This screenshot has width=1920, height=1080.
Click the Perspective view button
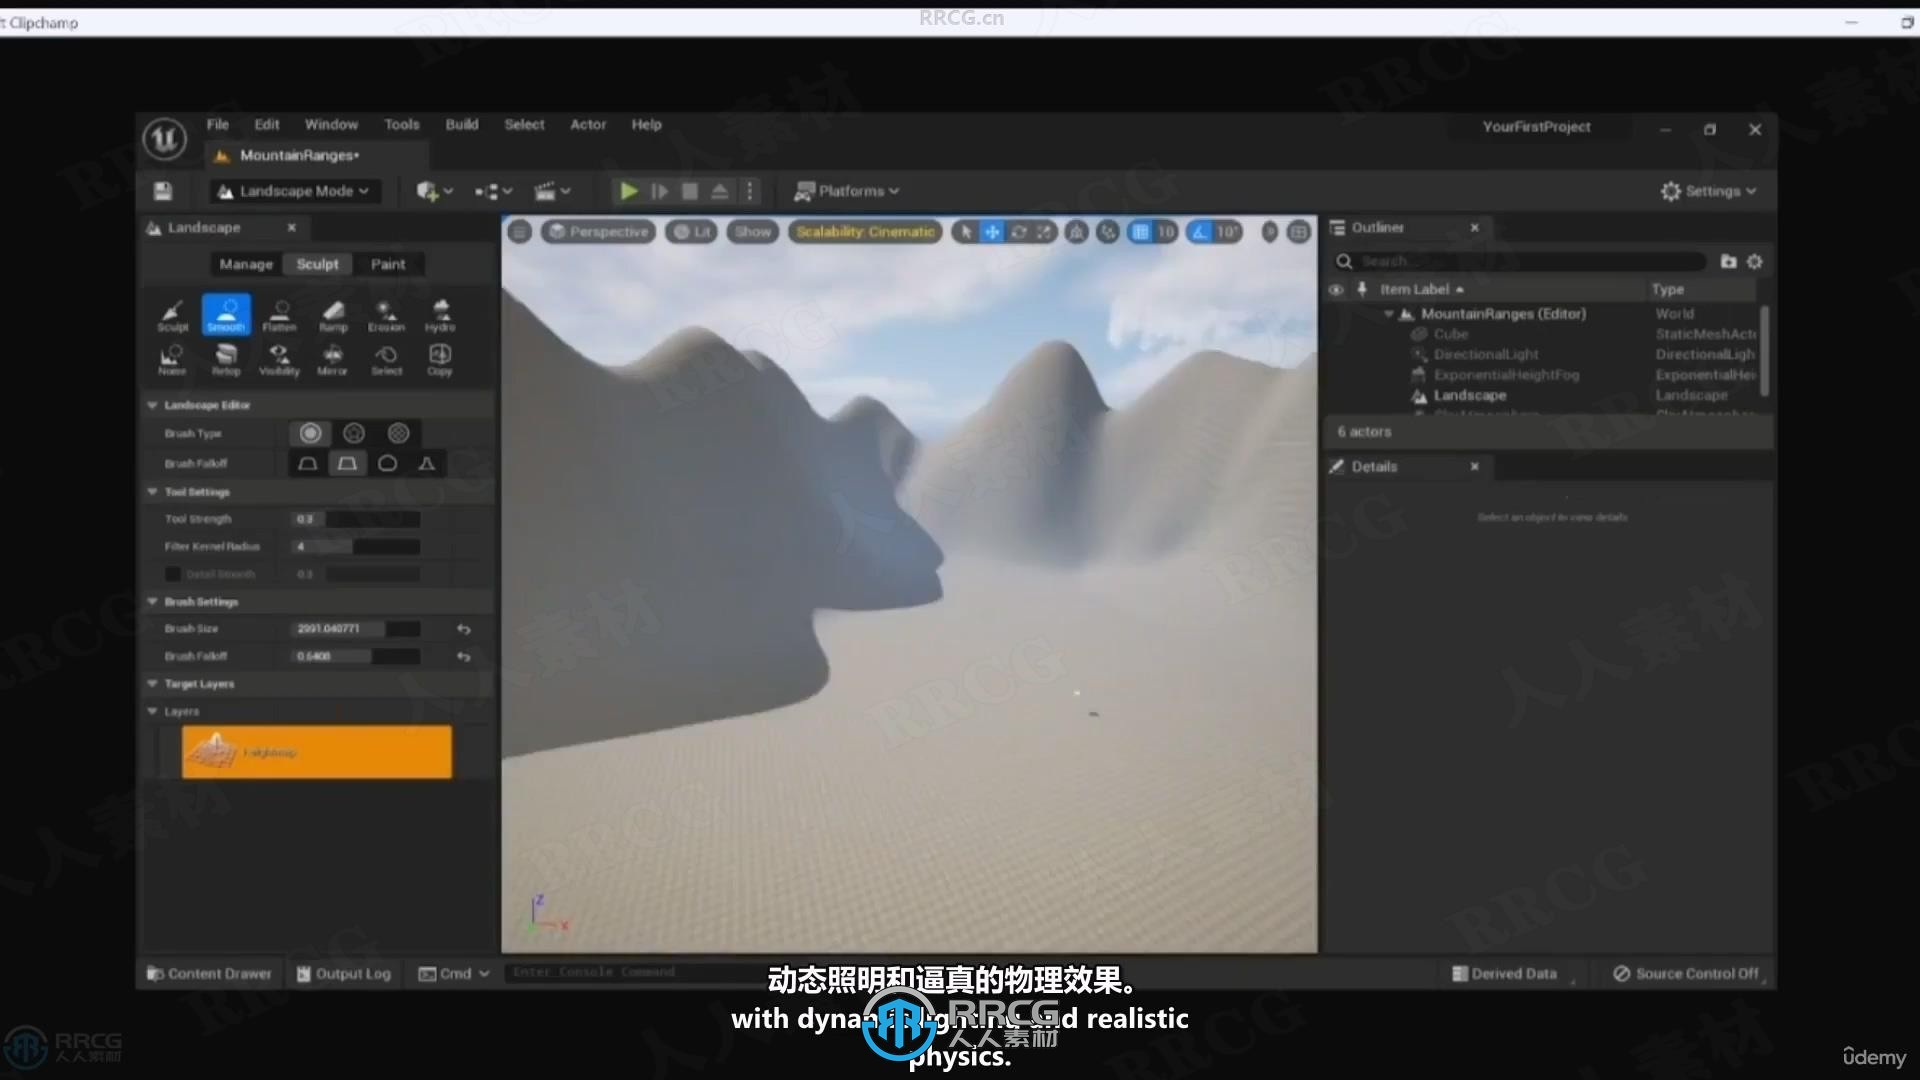coord(599,232)
